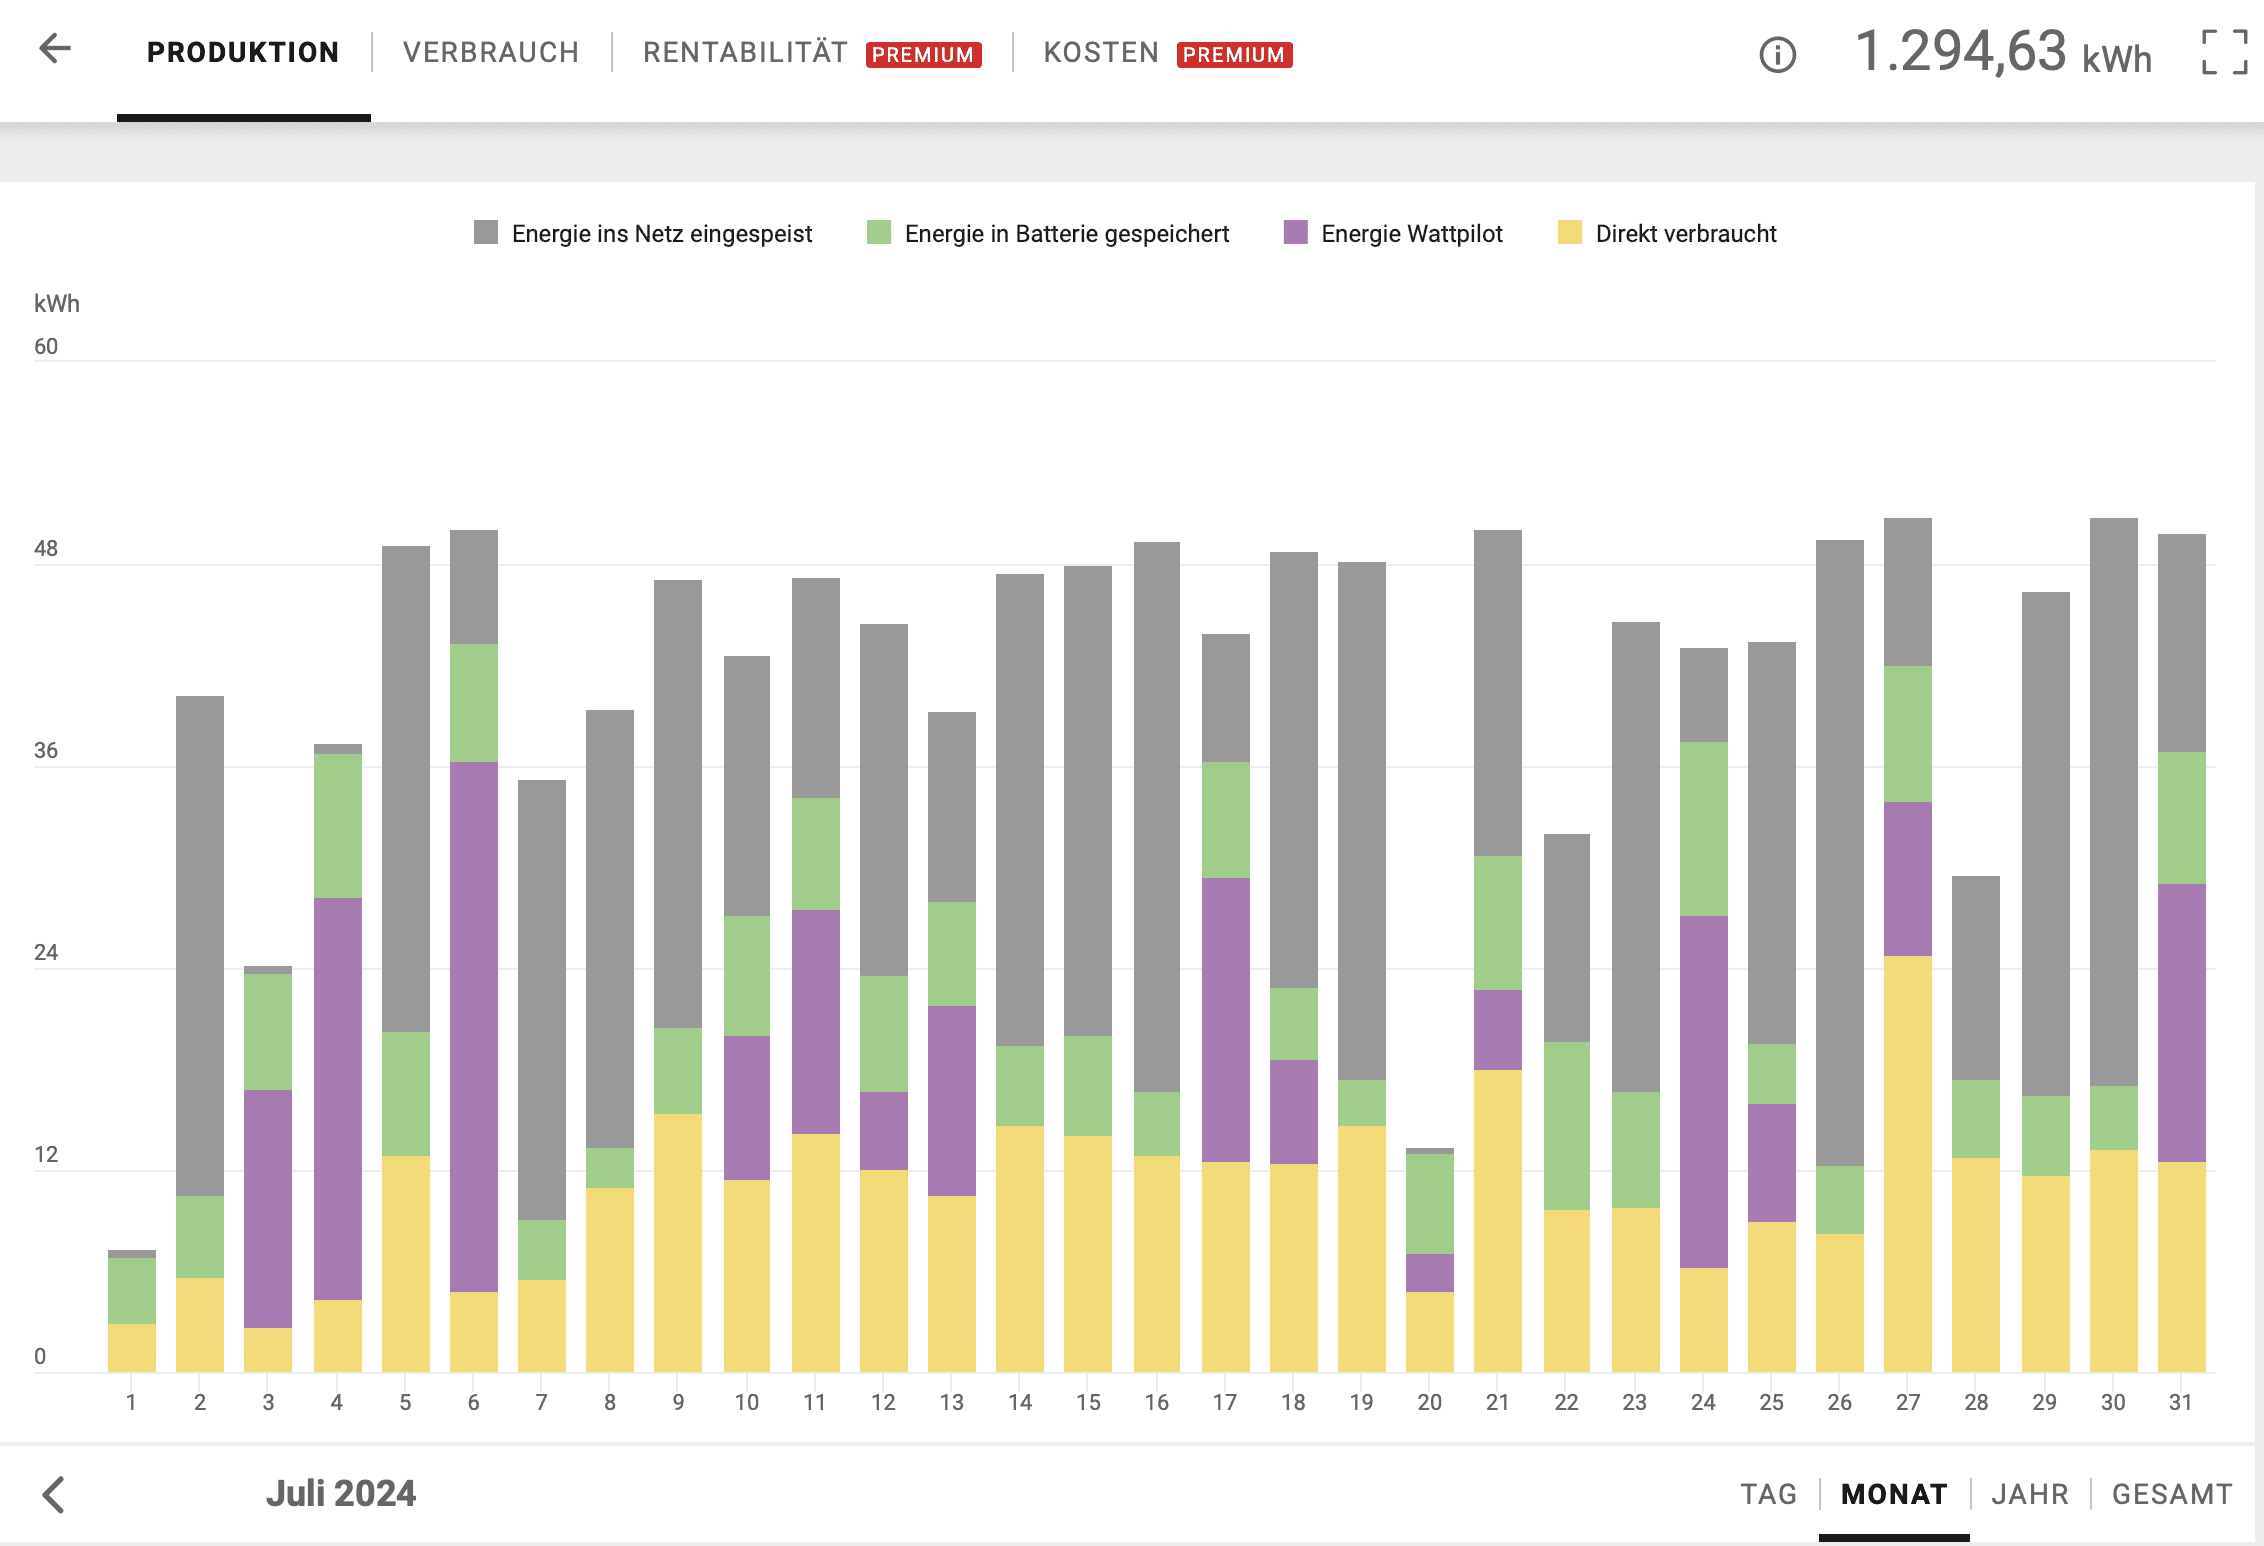Select the grey segment of day 2 bar
The height and width of the screenshot is (1546, 2264).
200,946
